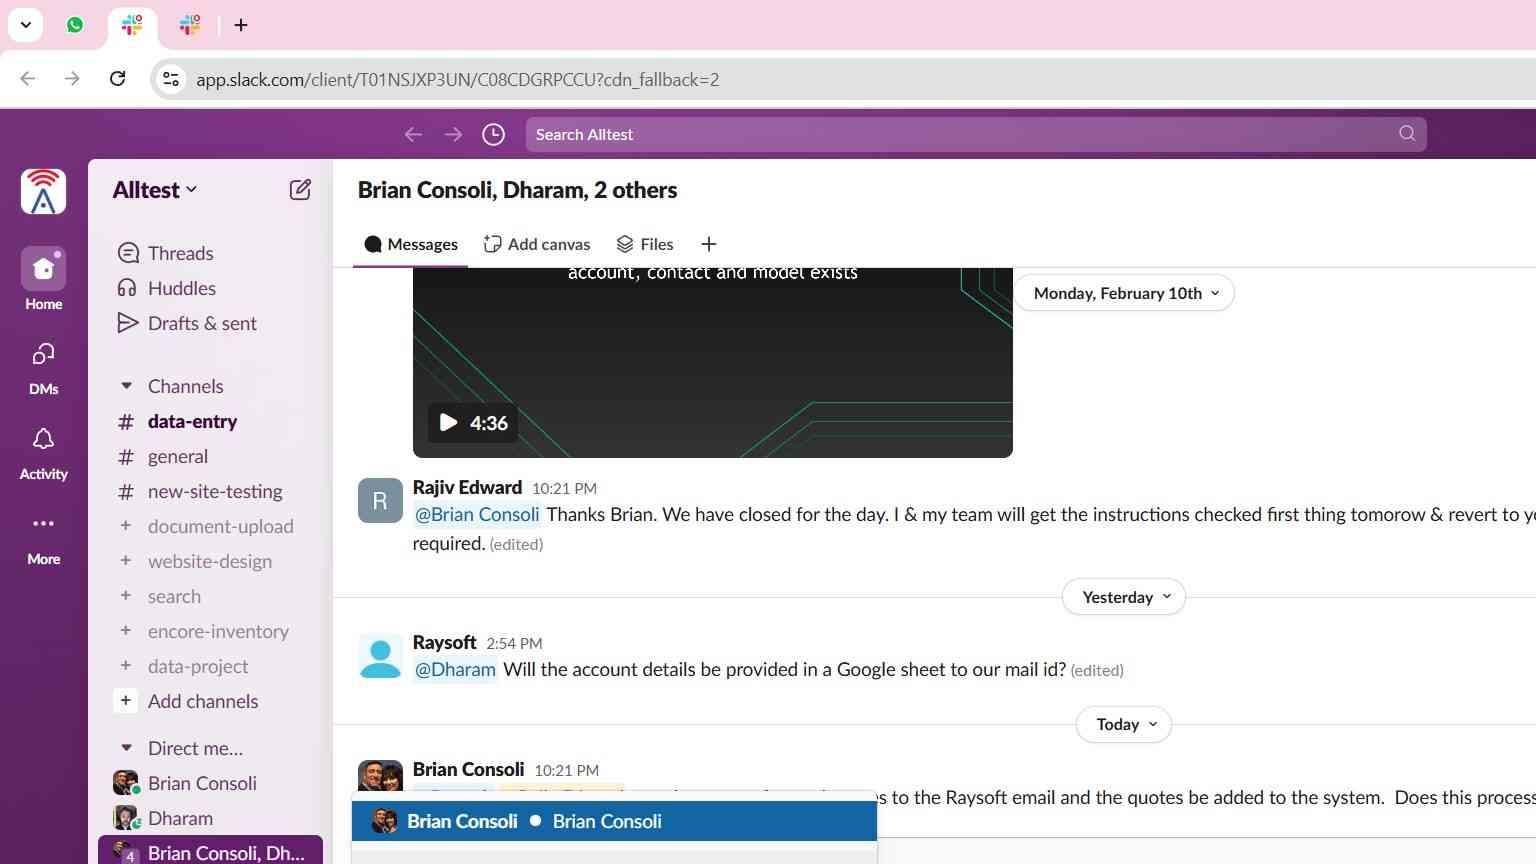This screenshot has height=864, width=1536.
Task: Select the Messages tab
Action: pos(410,244)
